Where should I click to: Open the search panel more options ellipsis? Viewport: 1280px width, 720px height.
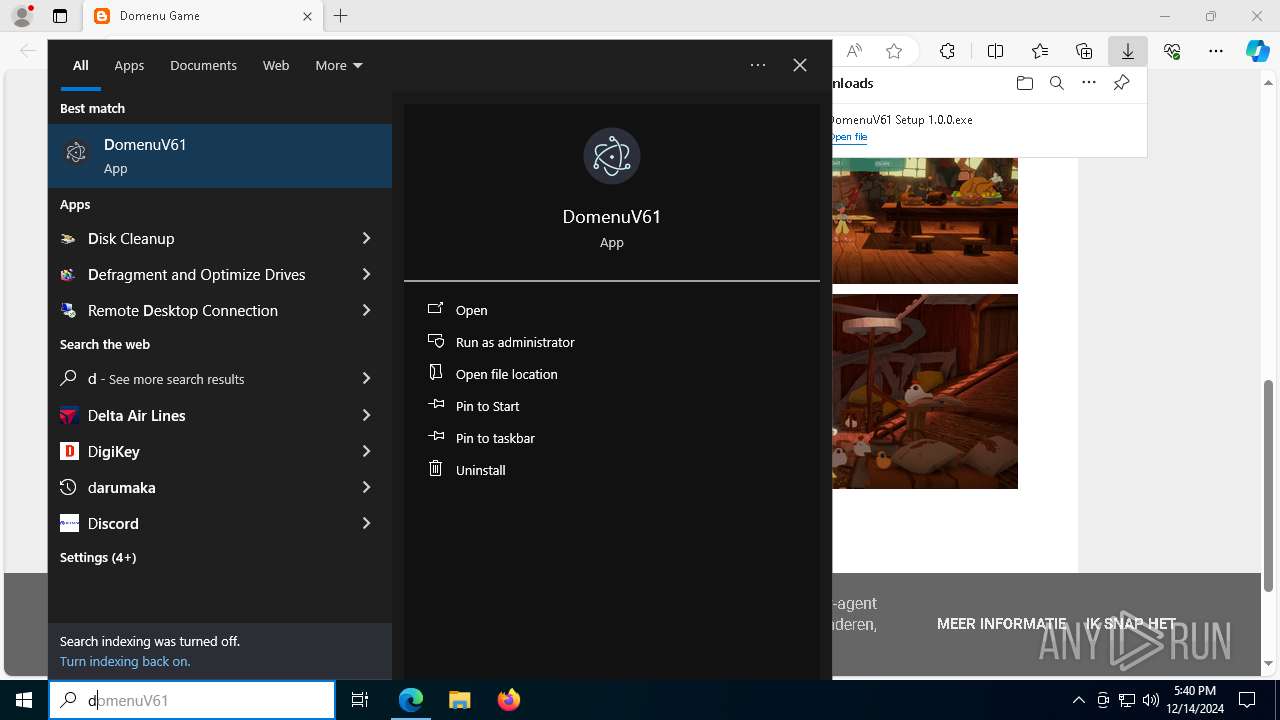tap(758, 65)
